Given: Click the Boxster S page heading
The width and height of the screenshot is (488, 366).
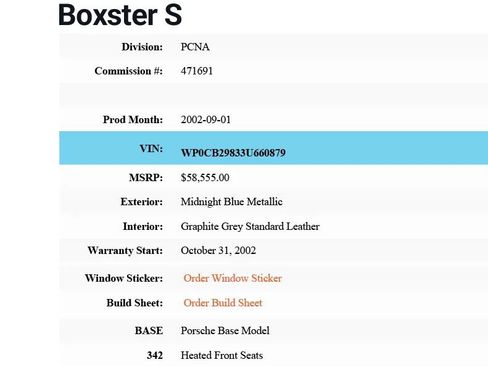Looking at the screenshot, I should pos(120,15).
